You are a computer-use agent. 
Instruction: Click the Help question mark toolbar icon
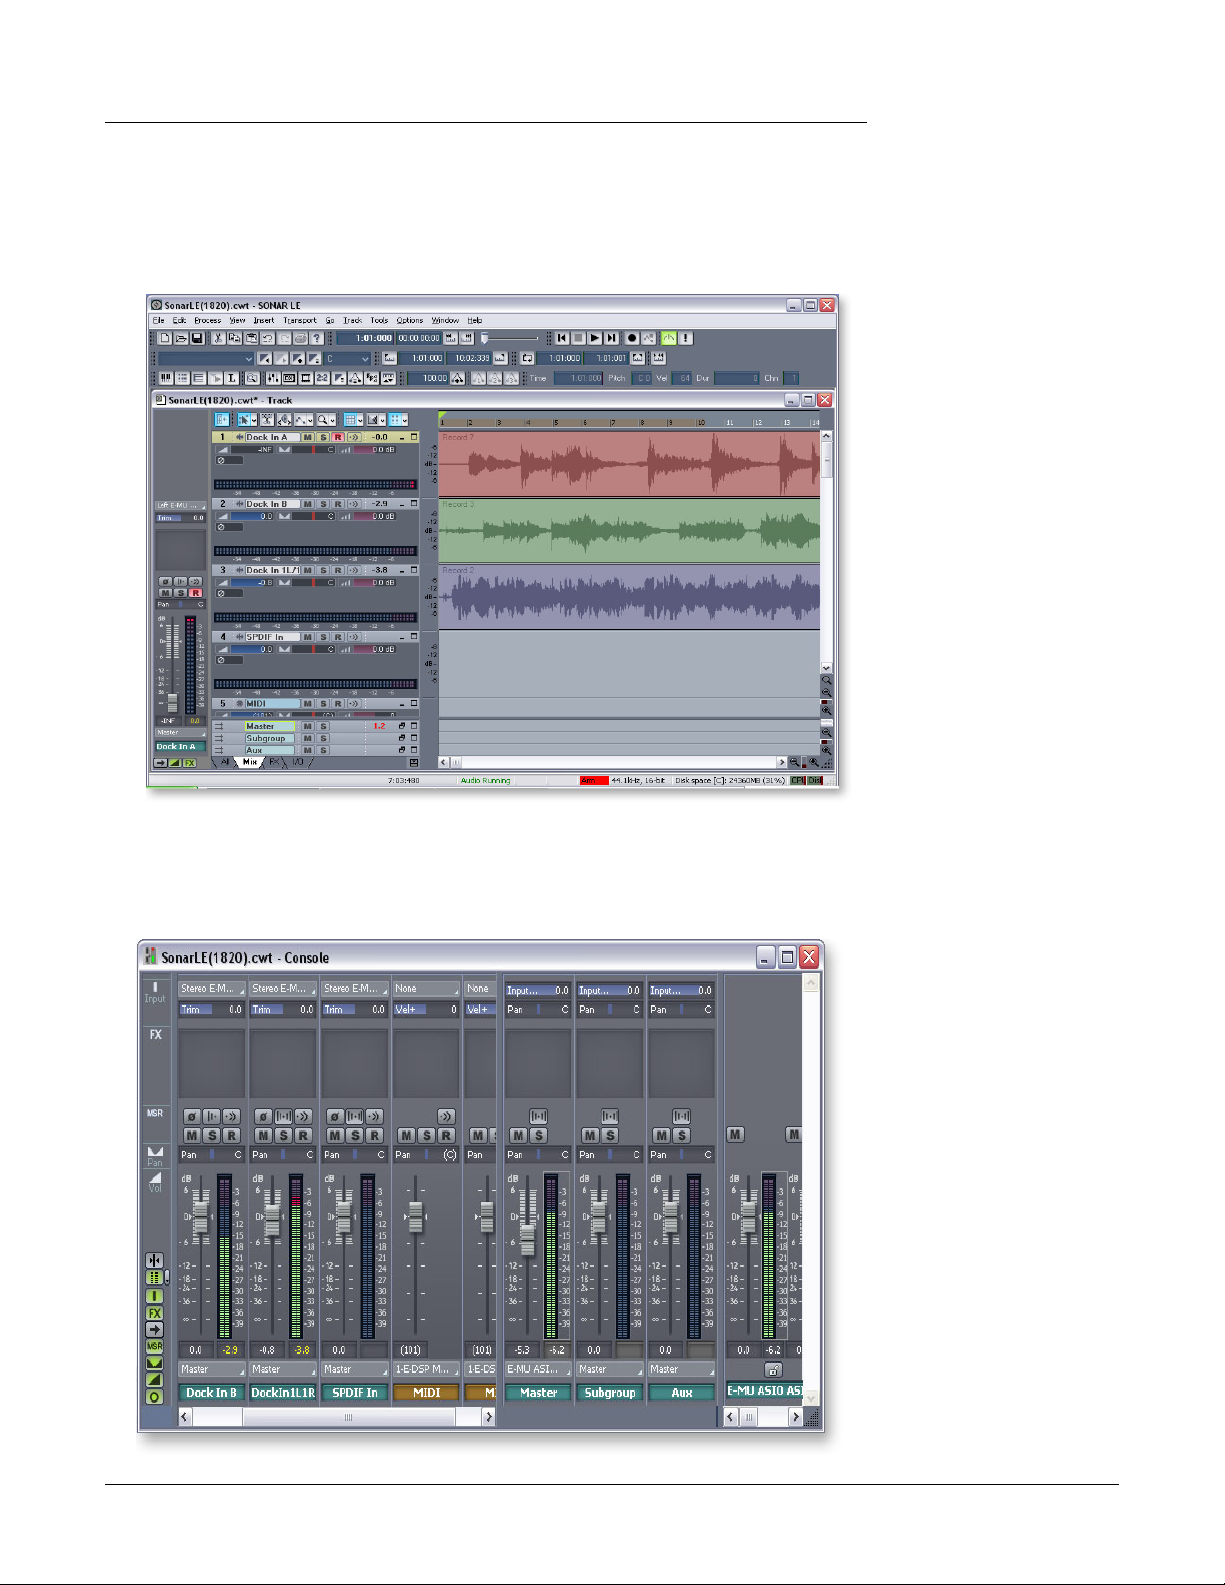316,339
